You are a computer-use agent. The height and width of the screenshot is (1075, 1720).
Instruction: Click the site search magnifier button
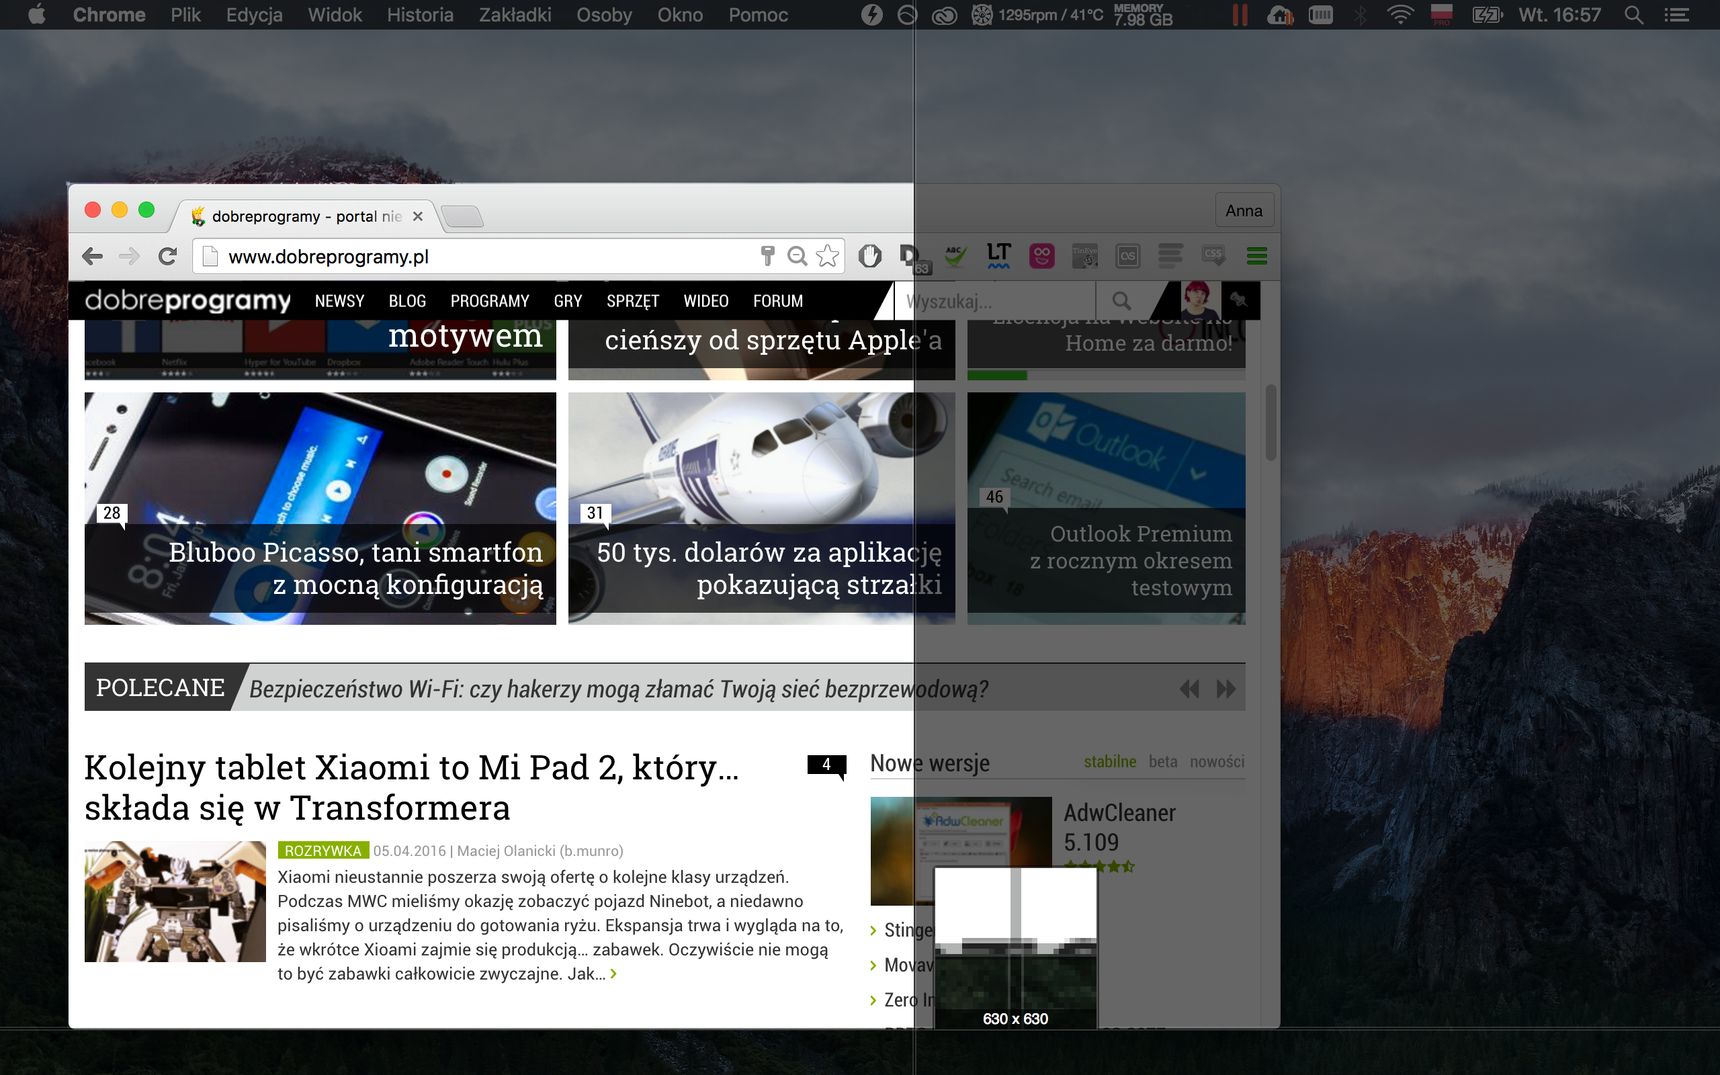[1122, 300]
